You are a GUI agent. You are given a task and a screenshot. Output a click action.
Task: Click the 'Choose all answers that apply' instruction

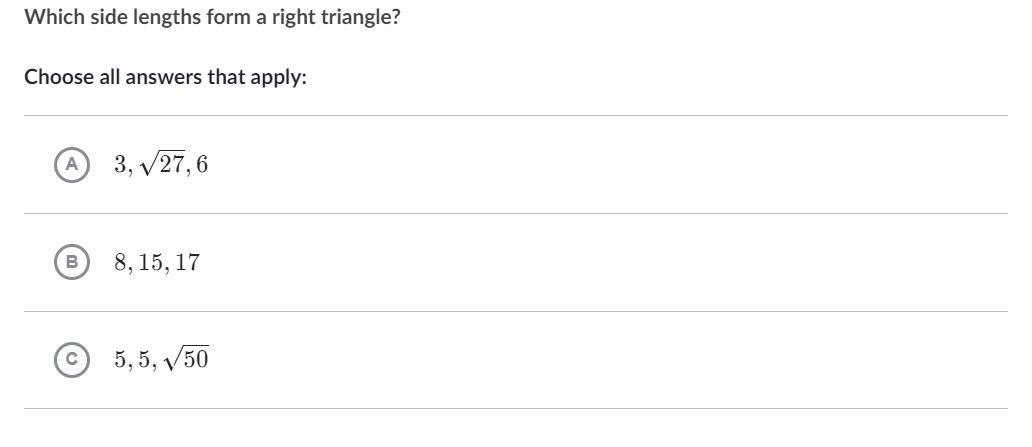pyautogui.click(x=166, y=78)
